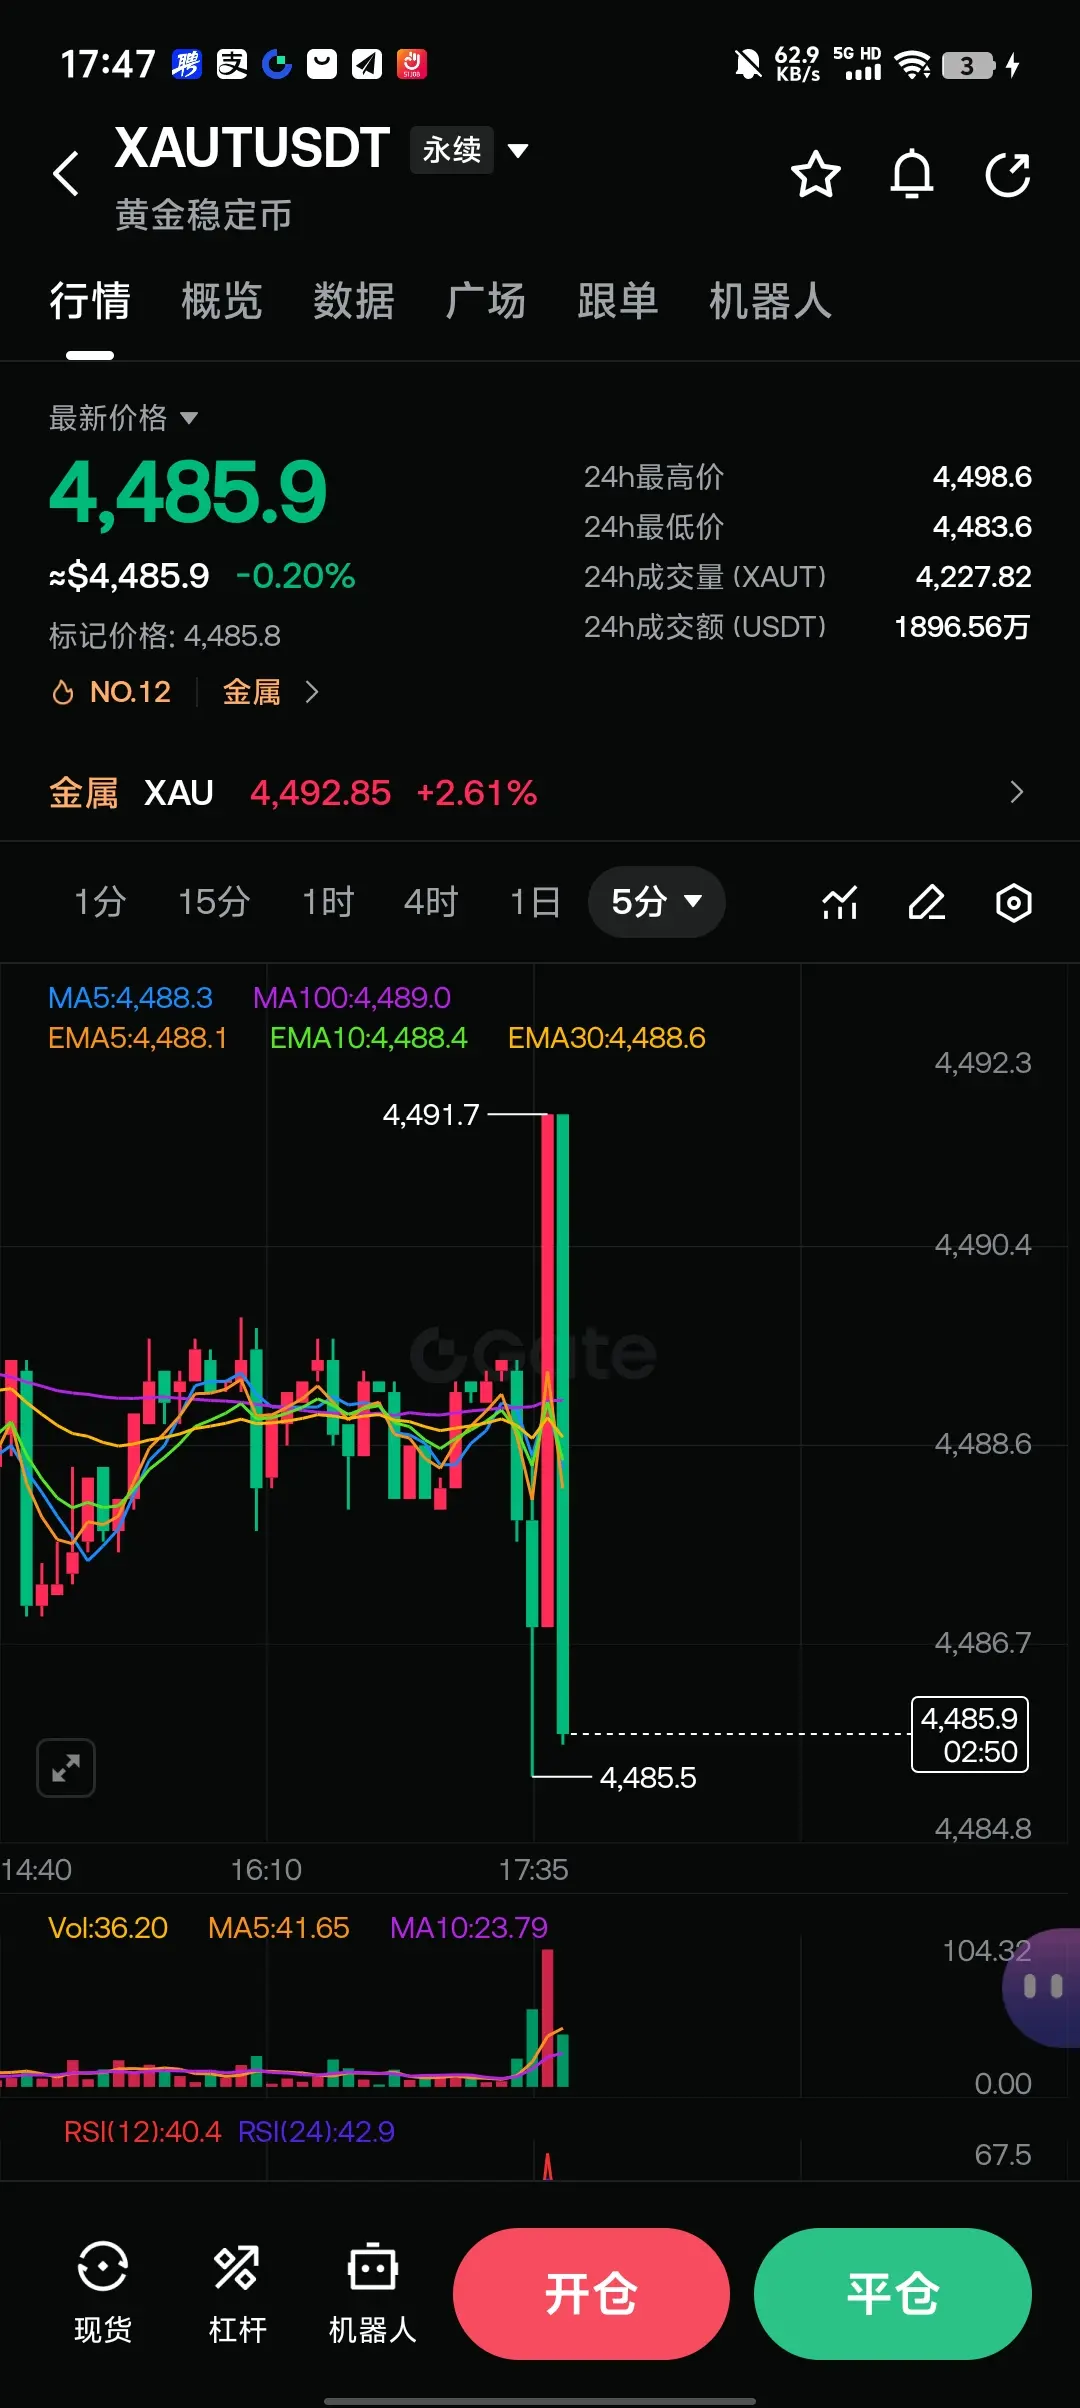Switch to the 跟单 tab
1080x2408 pixels.
(x=618, y=301)
